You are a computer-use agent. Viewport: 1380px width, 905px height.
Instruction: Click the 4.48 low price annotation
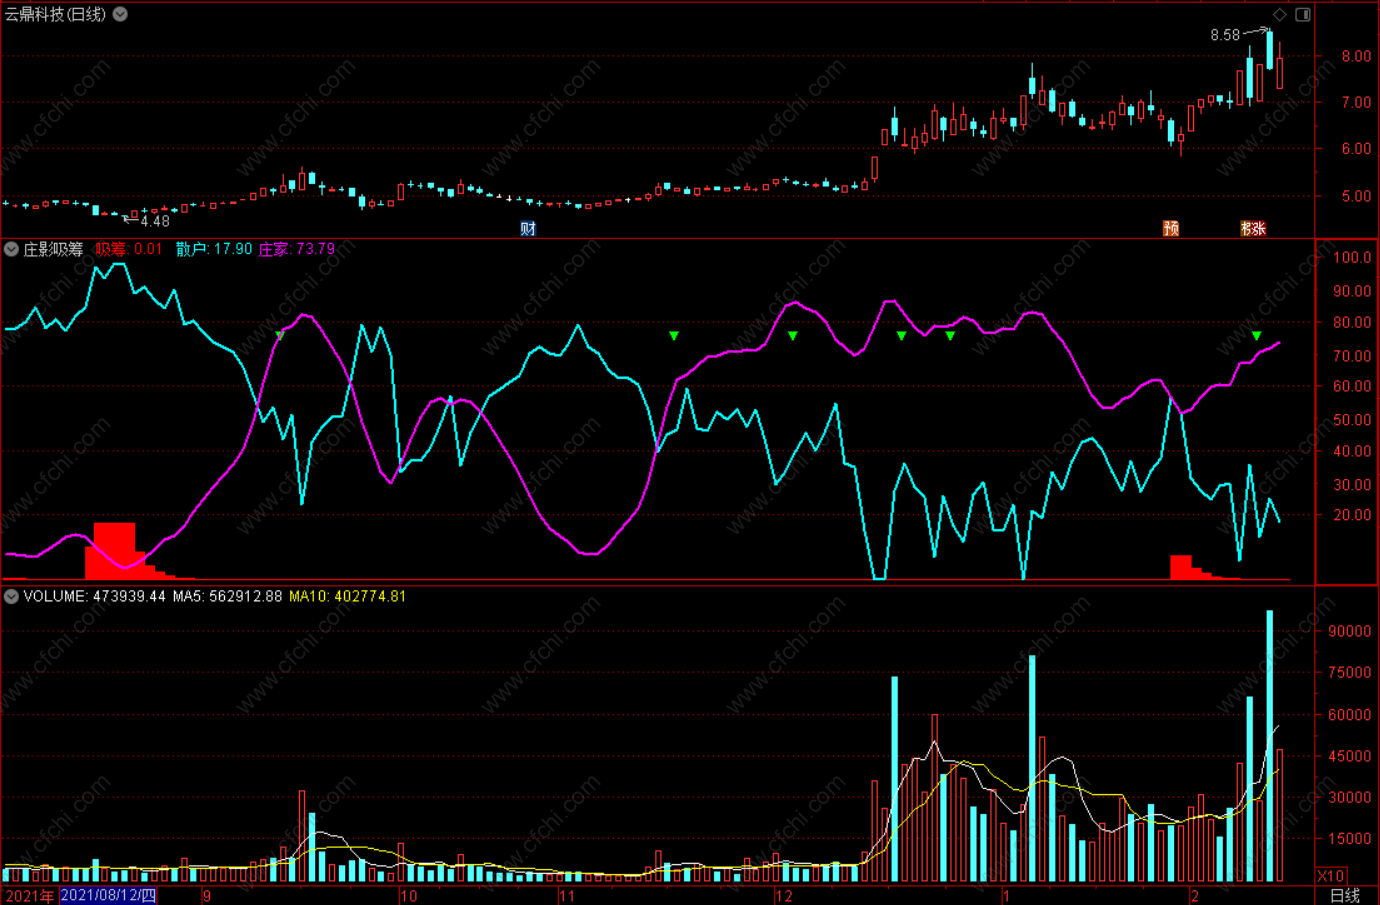click(155, 221)
